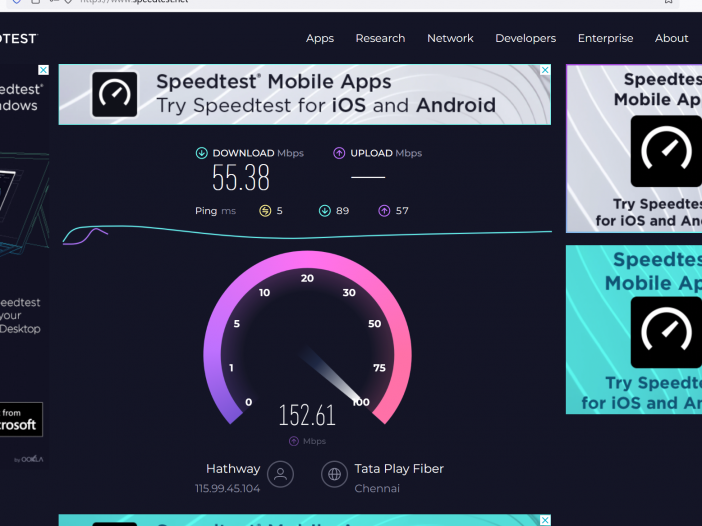Click the purple upload ping icon

click(x=384, y=211)
